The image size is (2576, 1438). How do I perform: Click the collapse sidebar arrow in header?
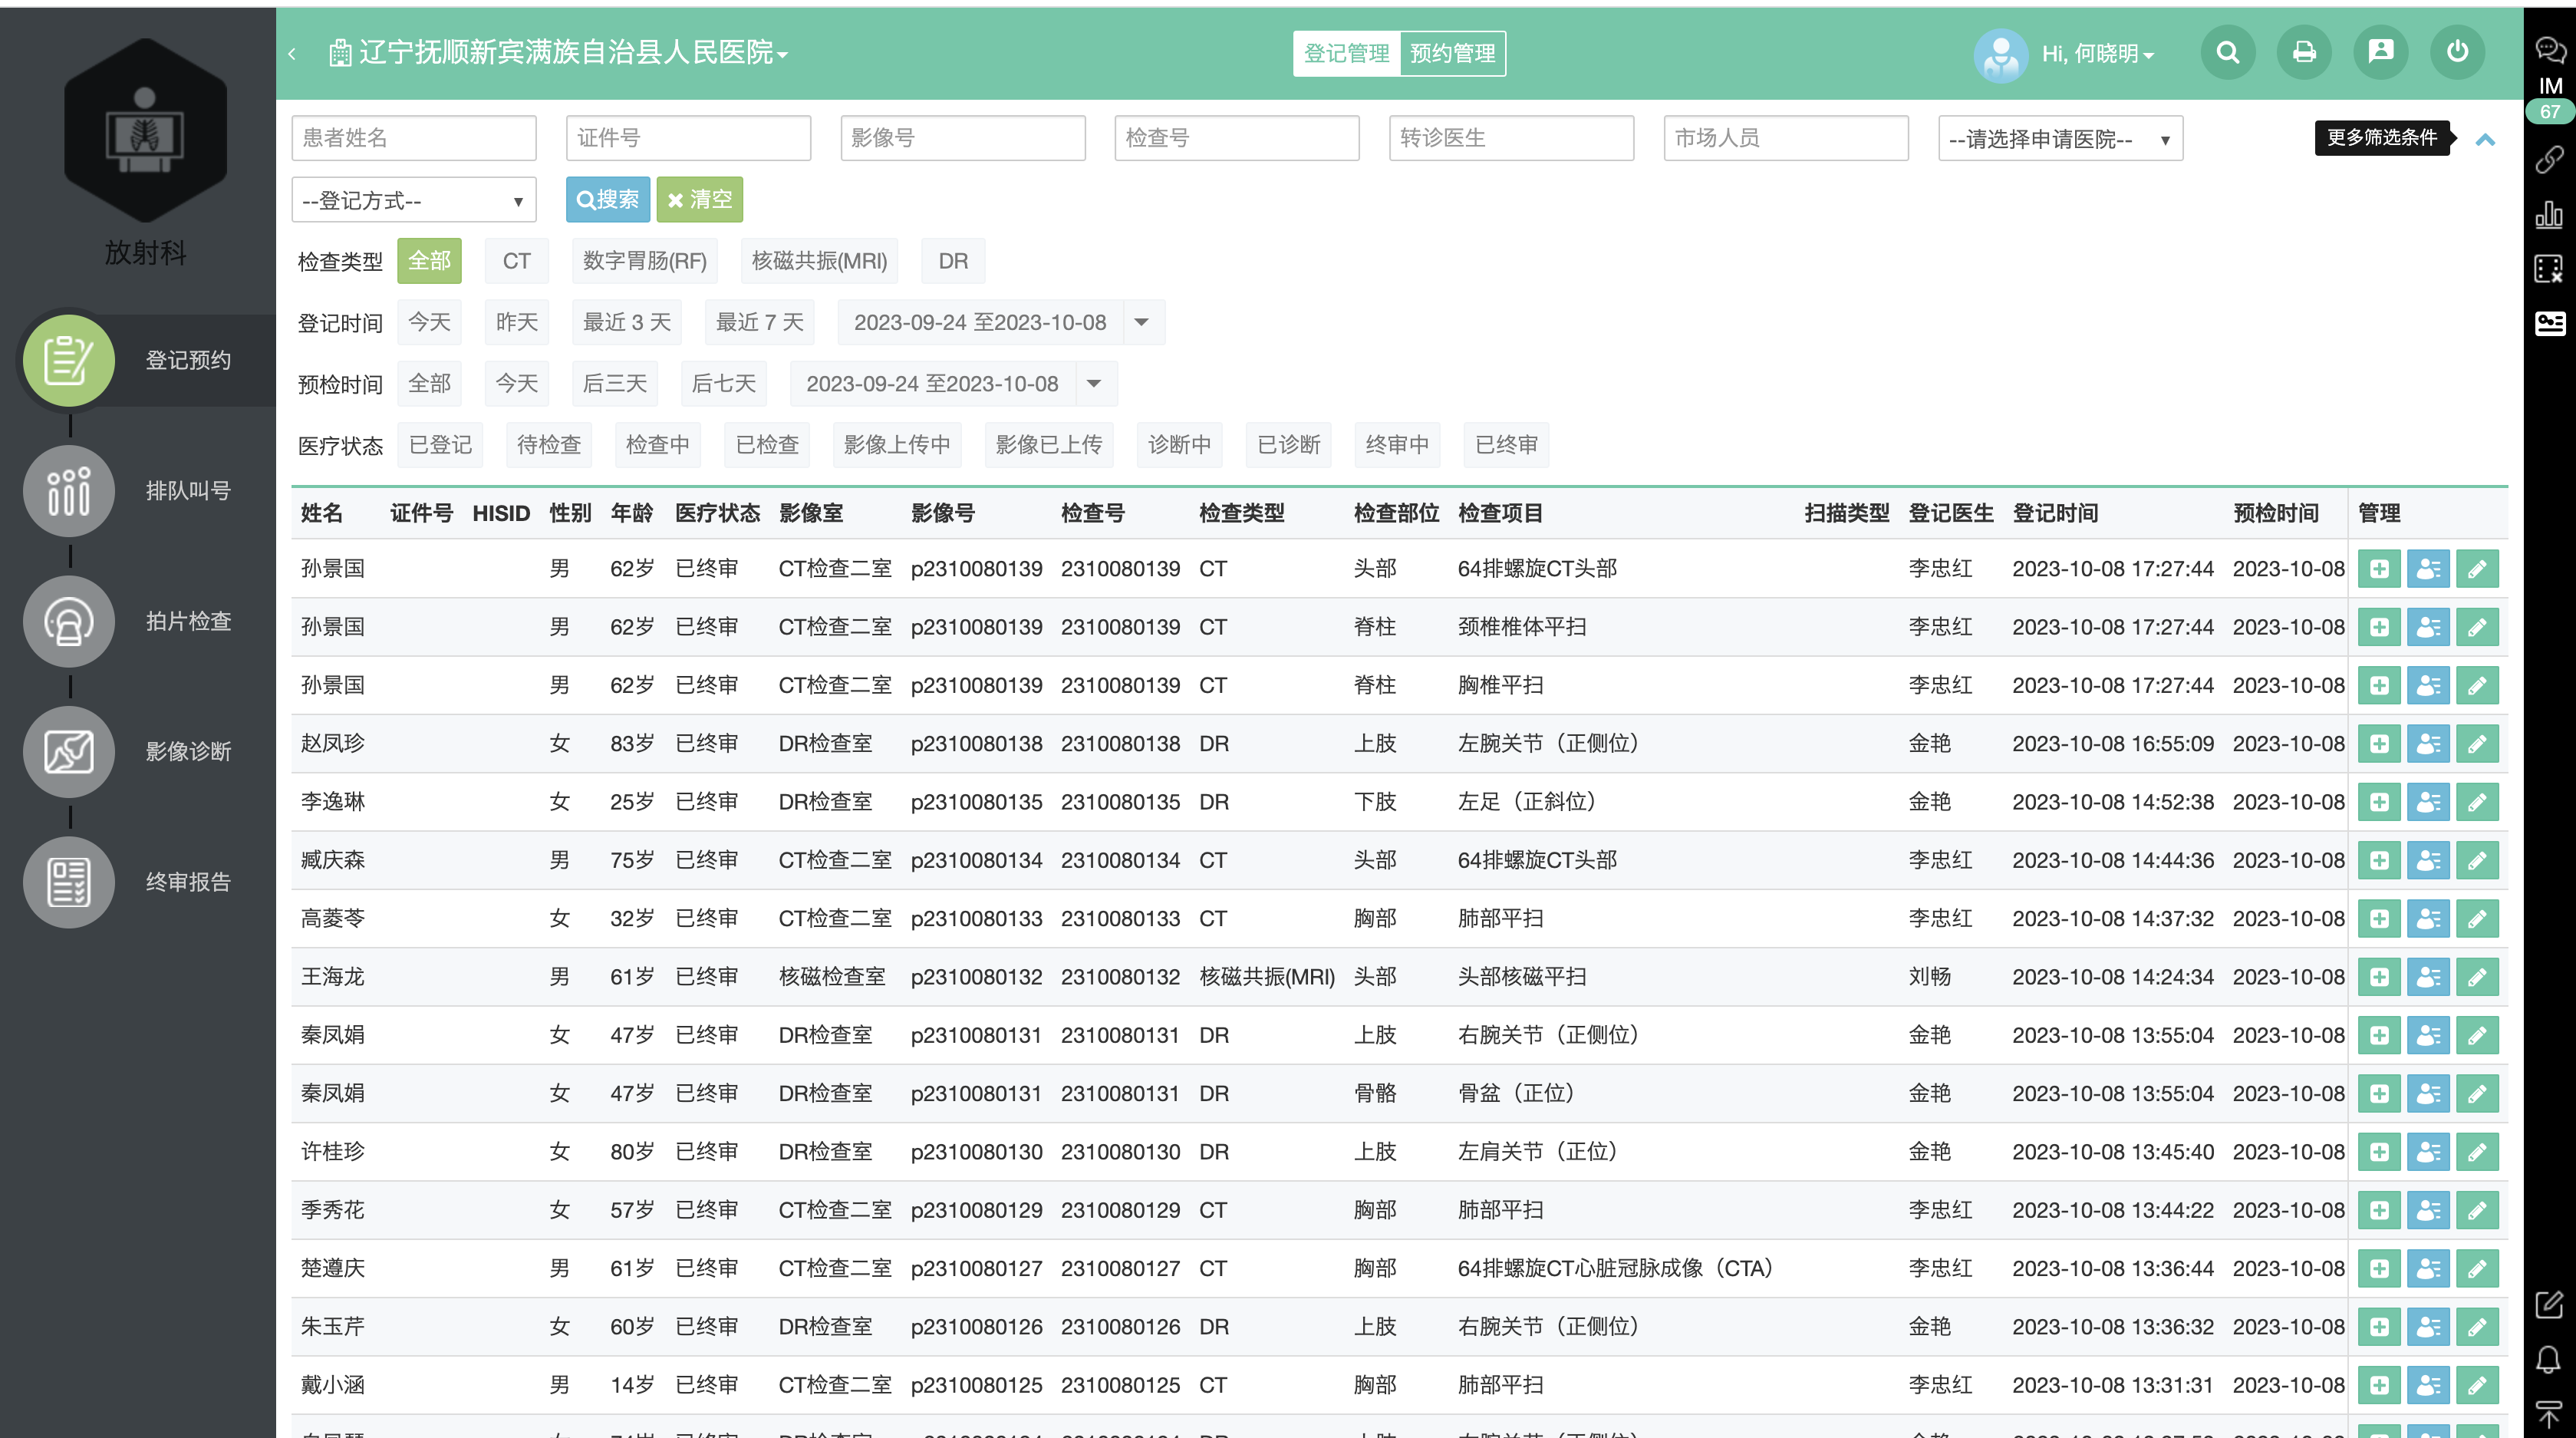(x=292, y=53)
